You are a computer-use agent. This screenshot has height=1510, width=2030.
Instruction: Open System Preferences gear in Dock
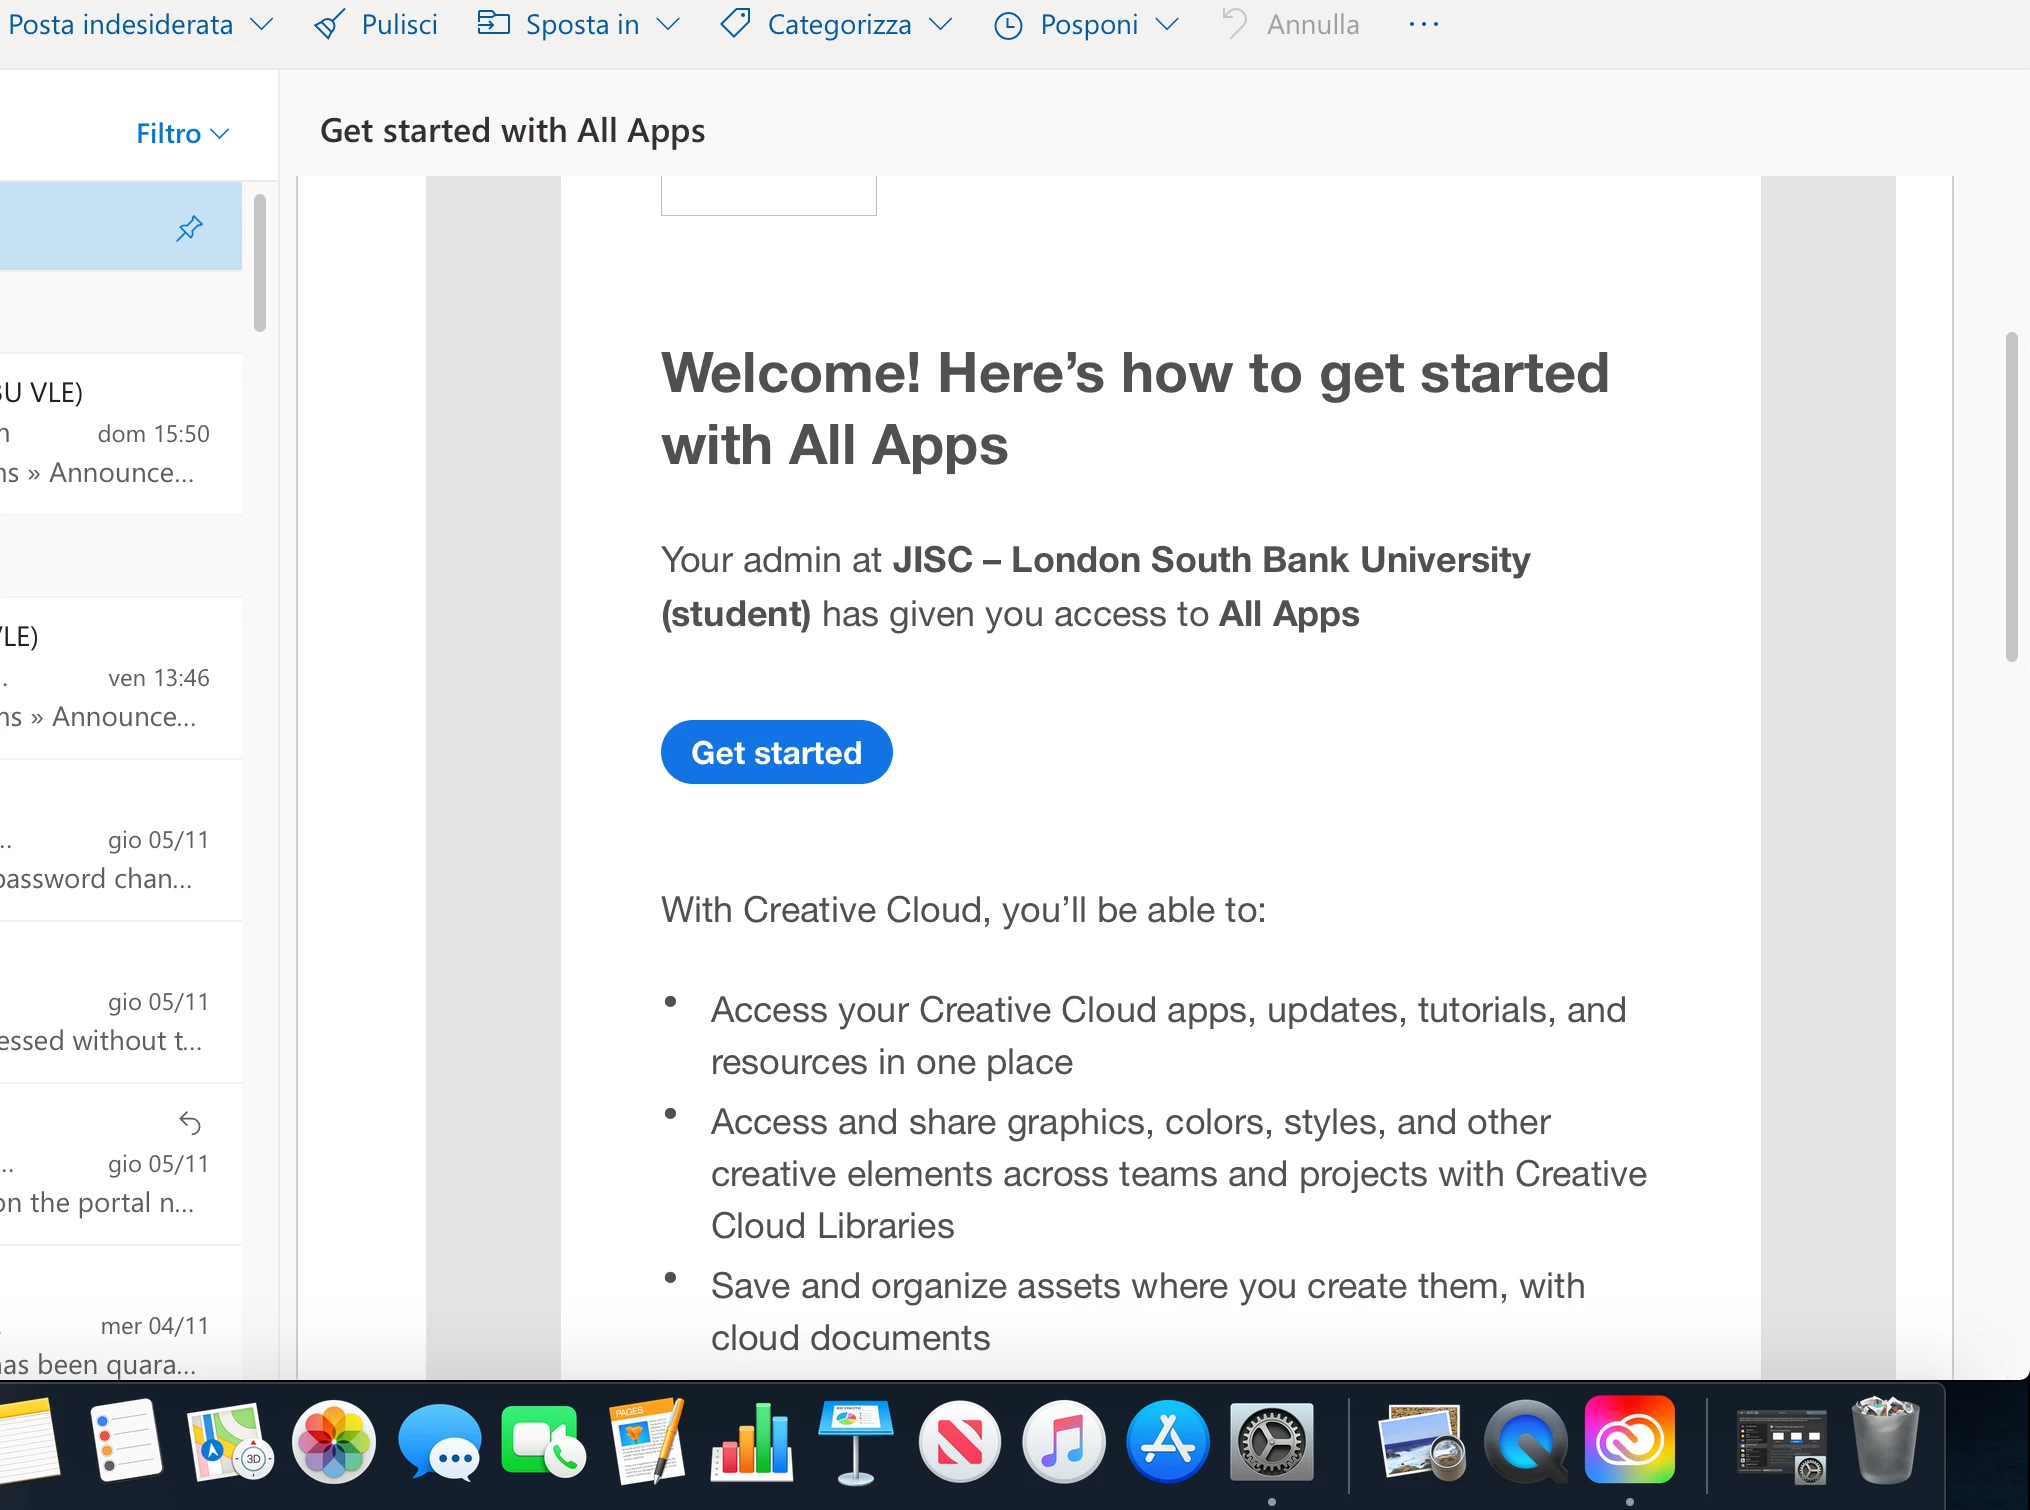coord(1271,1441)
